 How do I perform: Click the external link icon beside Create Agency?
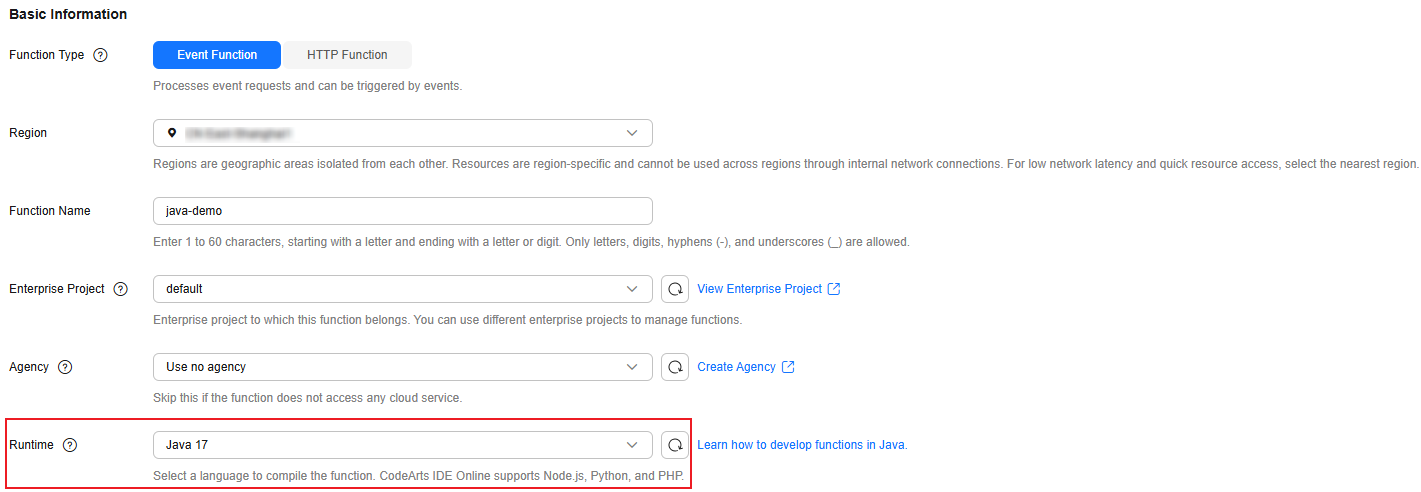point(788,367)
